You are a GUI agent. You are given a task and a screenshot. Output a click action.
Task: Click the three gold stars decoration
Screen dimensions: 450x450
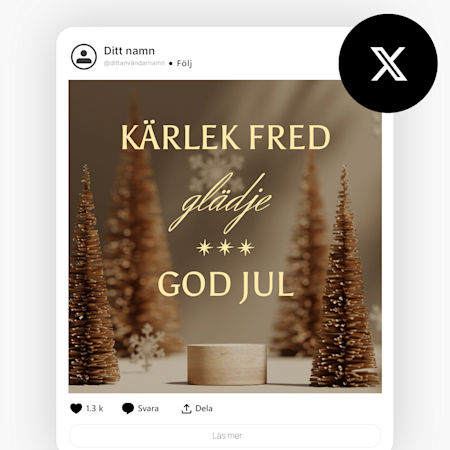pyautogui.click(x=225, y=247)
